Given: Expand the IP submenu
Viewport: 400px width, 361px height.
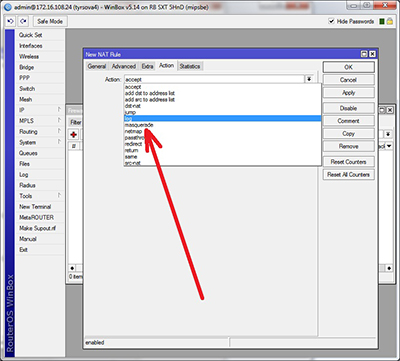Looking at the screenshot, I should (x=40, y=110).
